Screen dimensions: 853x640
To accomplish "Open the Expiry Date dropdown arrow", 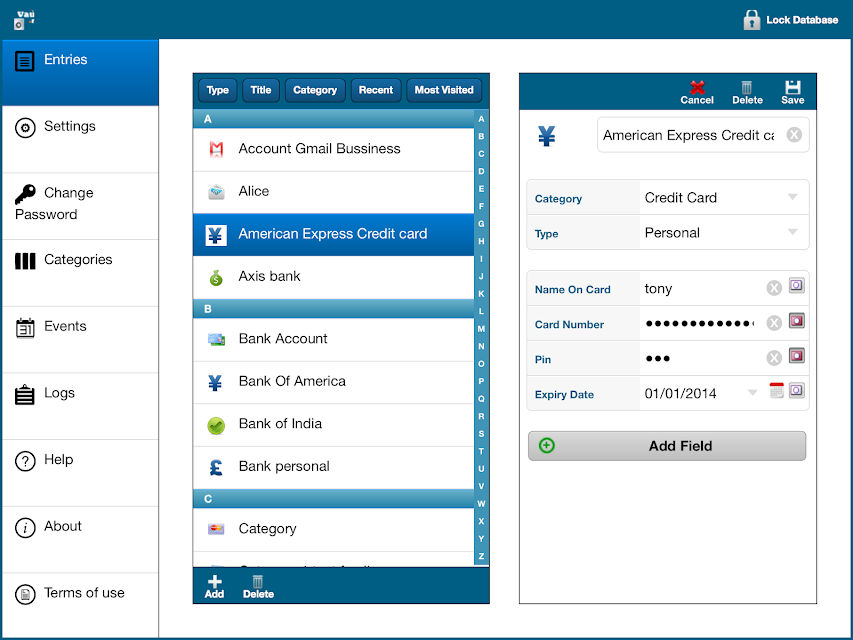I will click(x=752, y=392).
